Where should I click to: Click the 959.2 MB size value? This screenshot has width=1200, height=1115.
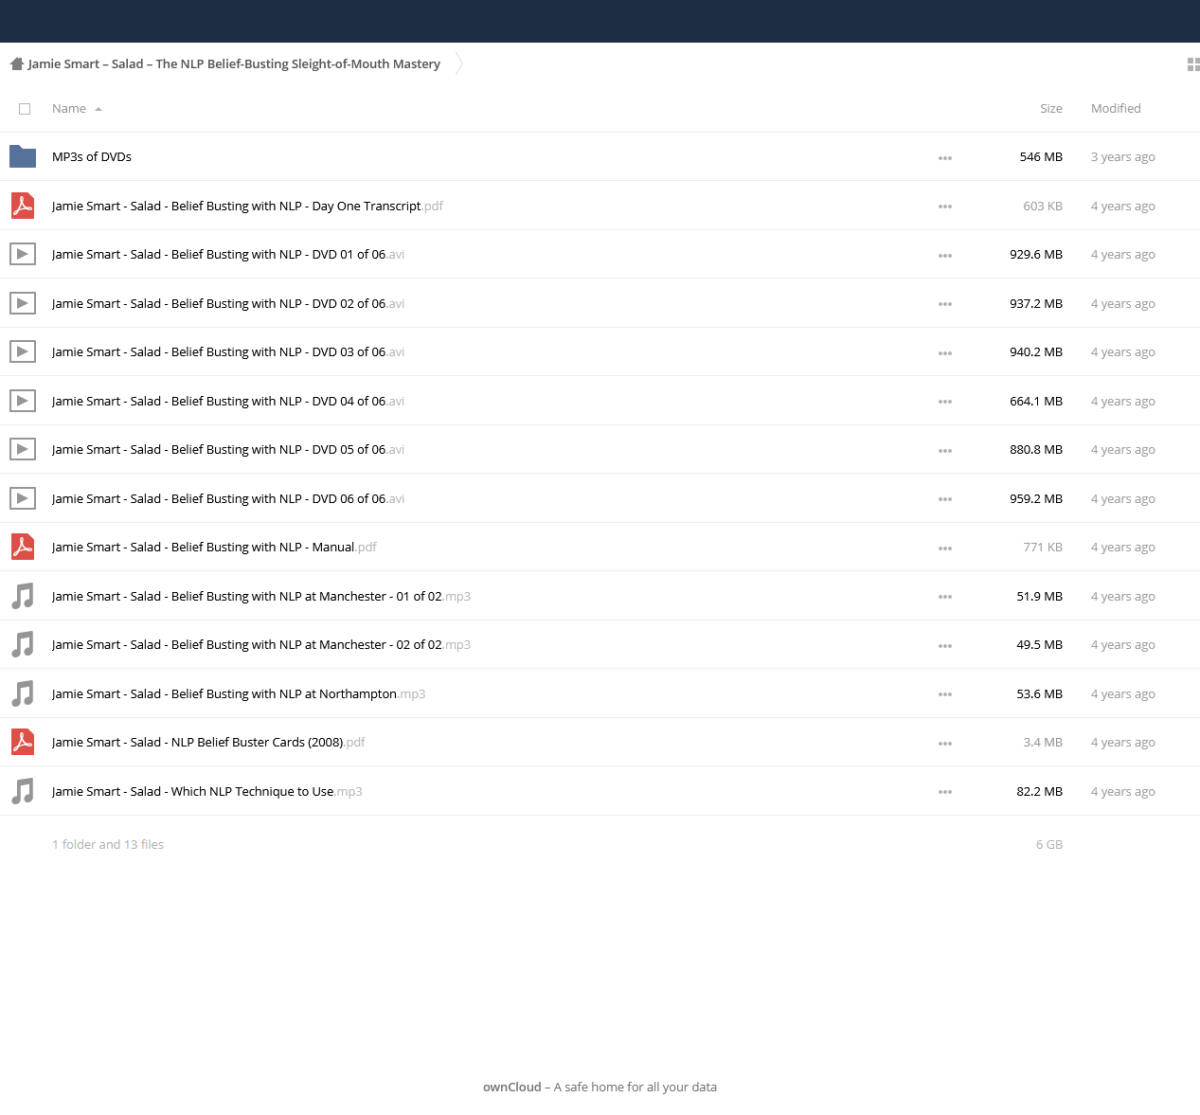point(1036,498)
